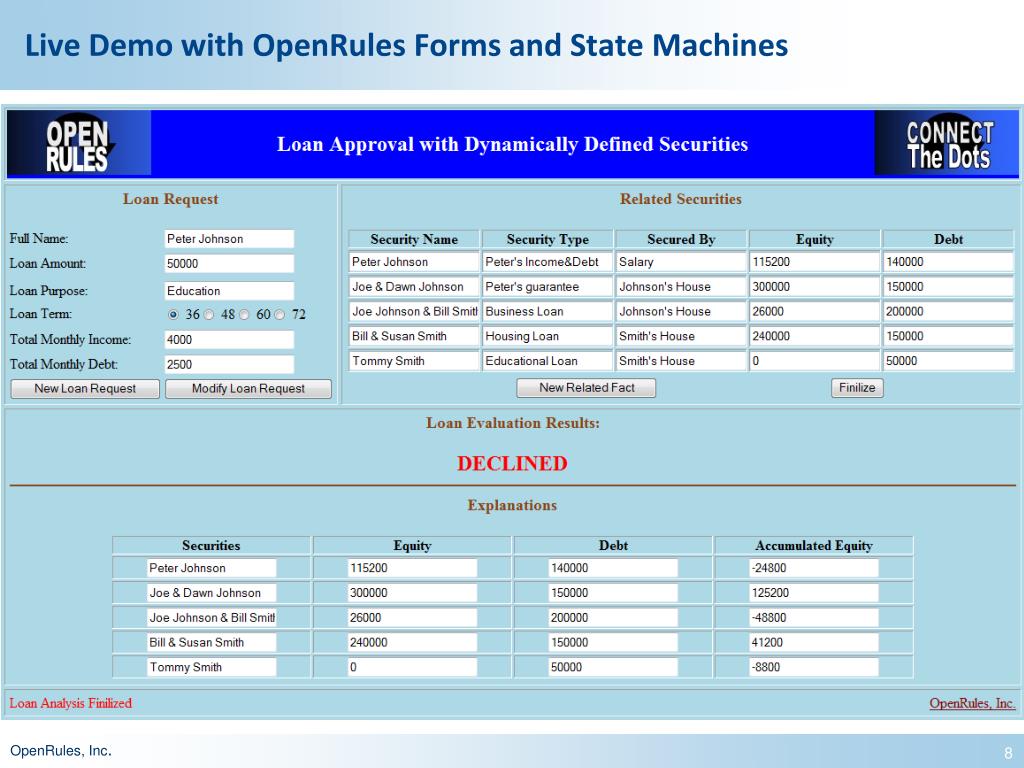Click Accumulated Equity value -24800
Image resolution: width=1024 pixels, height=768 pixels.
pos(813,568)
